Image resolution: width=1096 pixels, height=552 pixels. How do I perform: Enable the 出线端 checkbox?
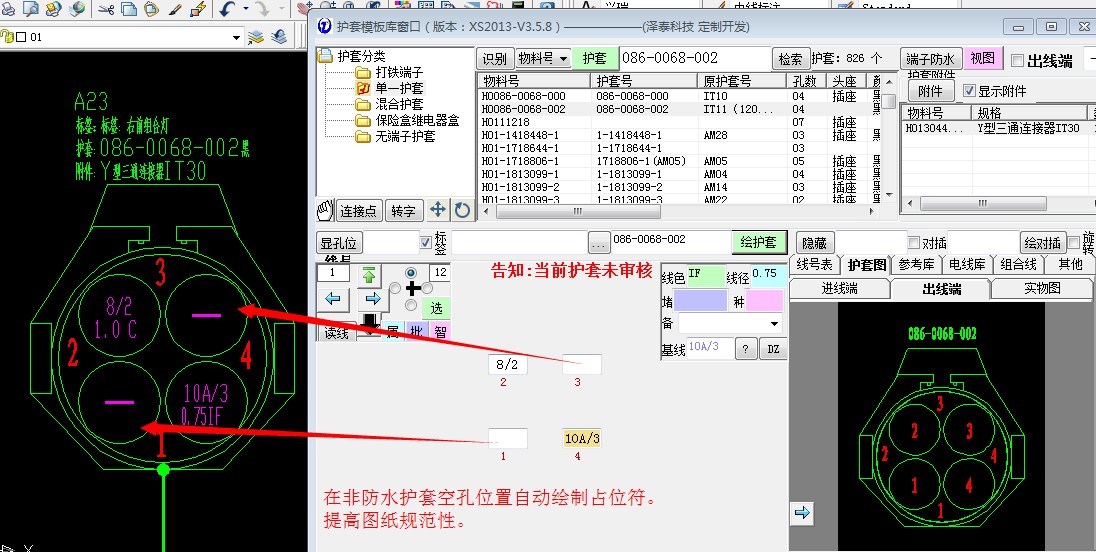(x=1018, y=60)
